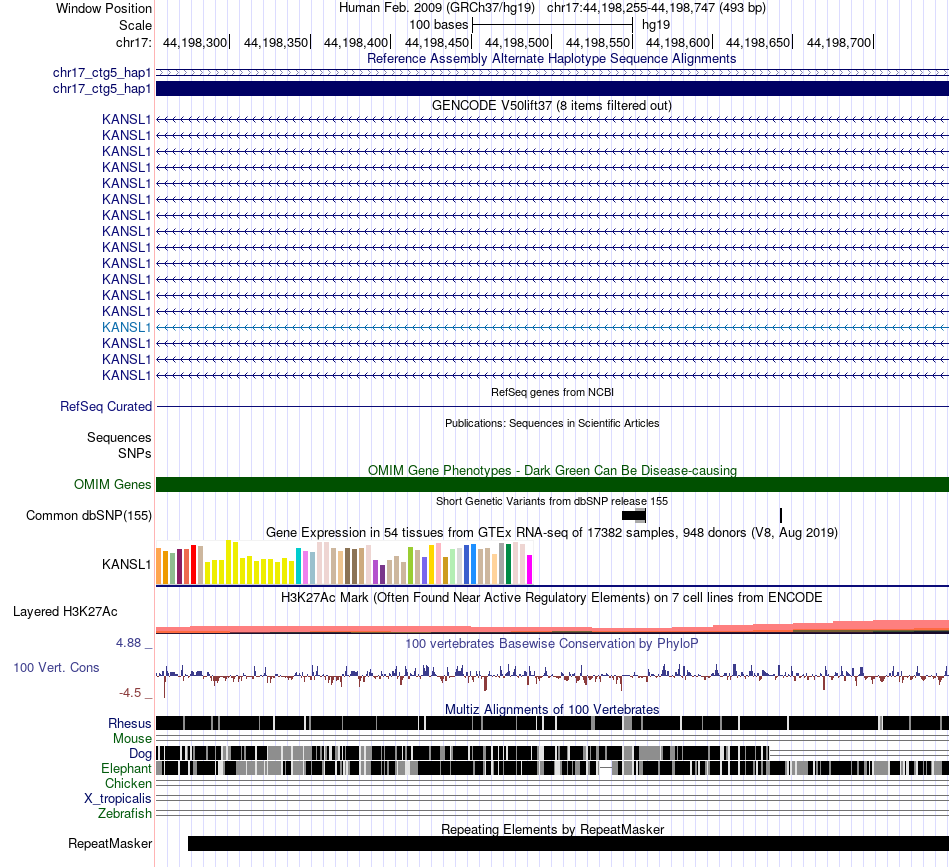
Task: Open the Reference Assembly Alternate Haplotype track title
Action: (x=551, y=59)
